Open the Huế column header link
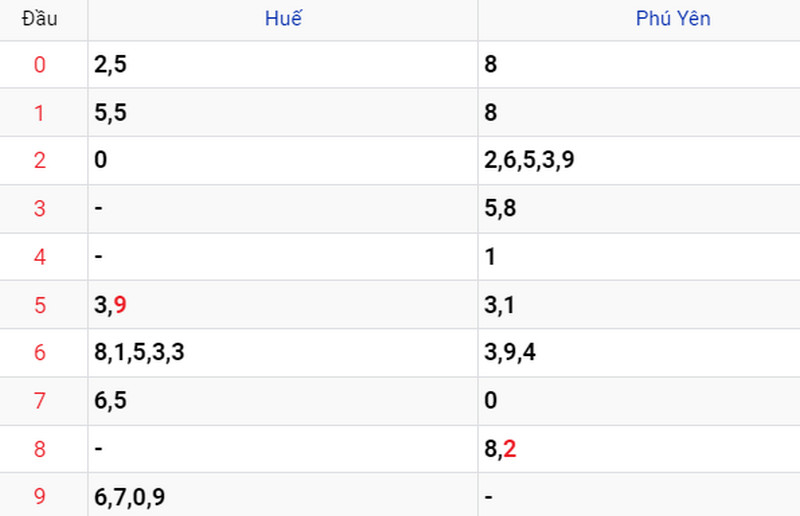Viewport: 800px width, 516px height. click(x=283, y=18)
